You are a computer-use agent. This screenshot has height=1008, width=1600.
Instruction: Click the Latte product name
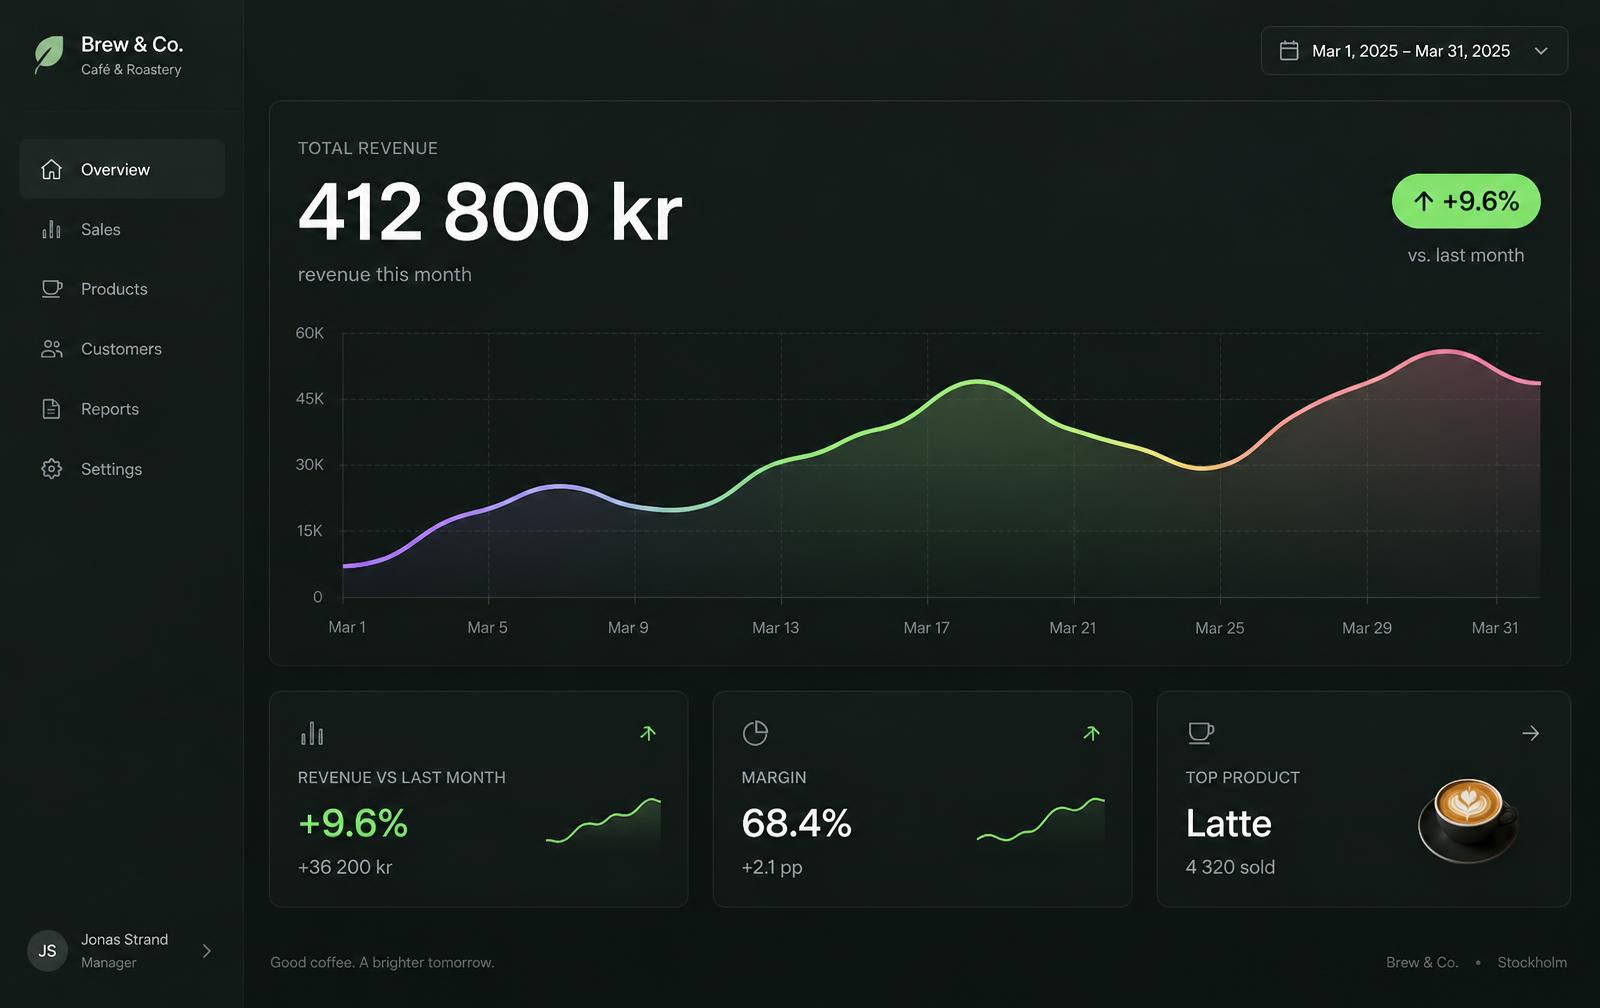[x=1229, y=823]
